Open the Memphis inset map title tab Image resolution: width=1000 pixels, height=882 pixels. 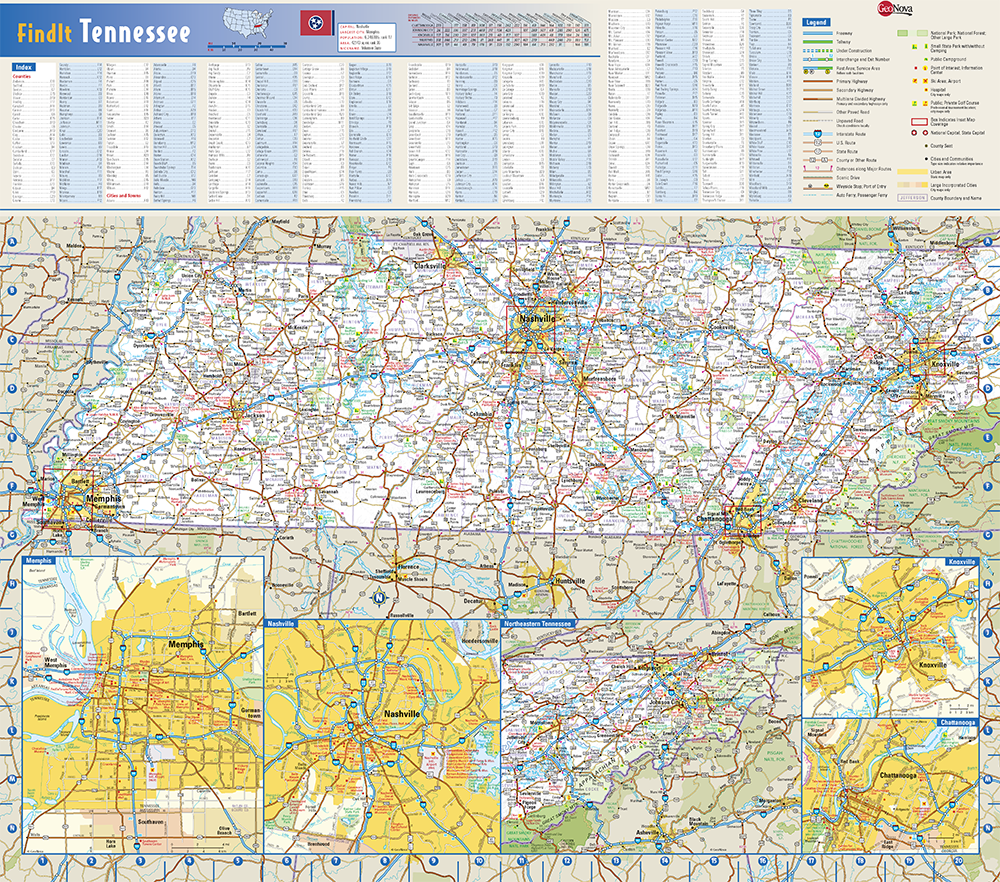(38, 561)
